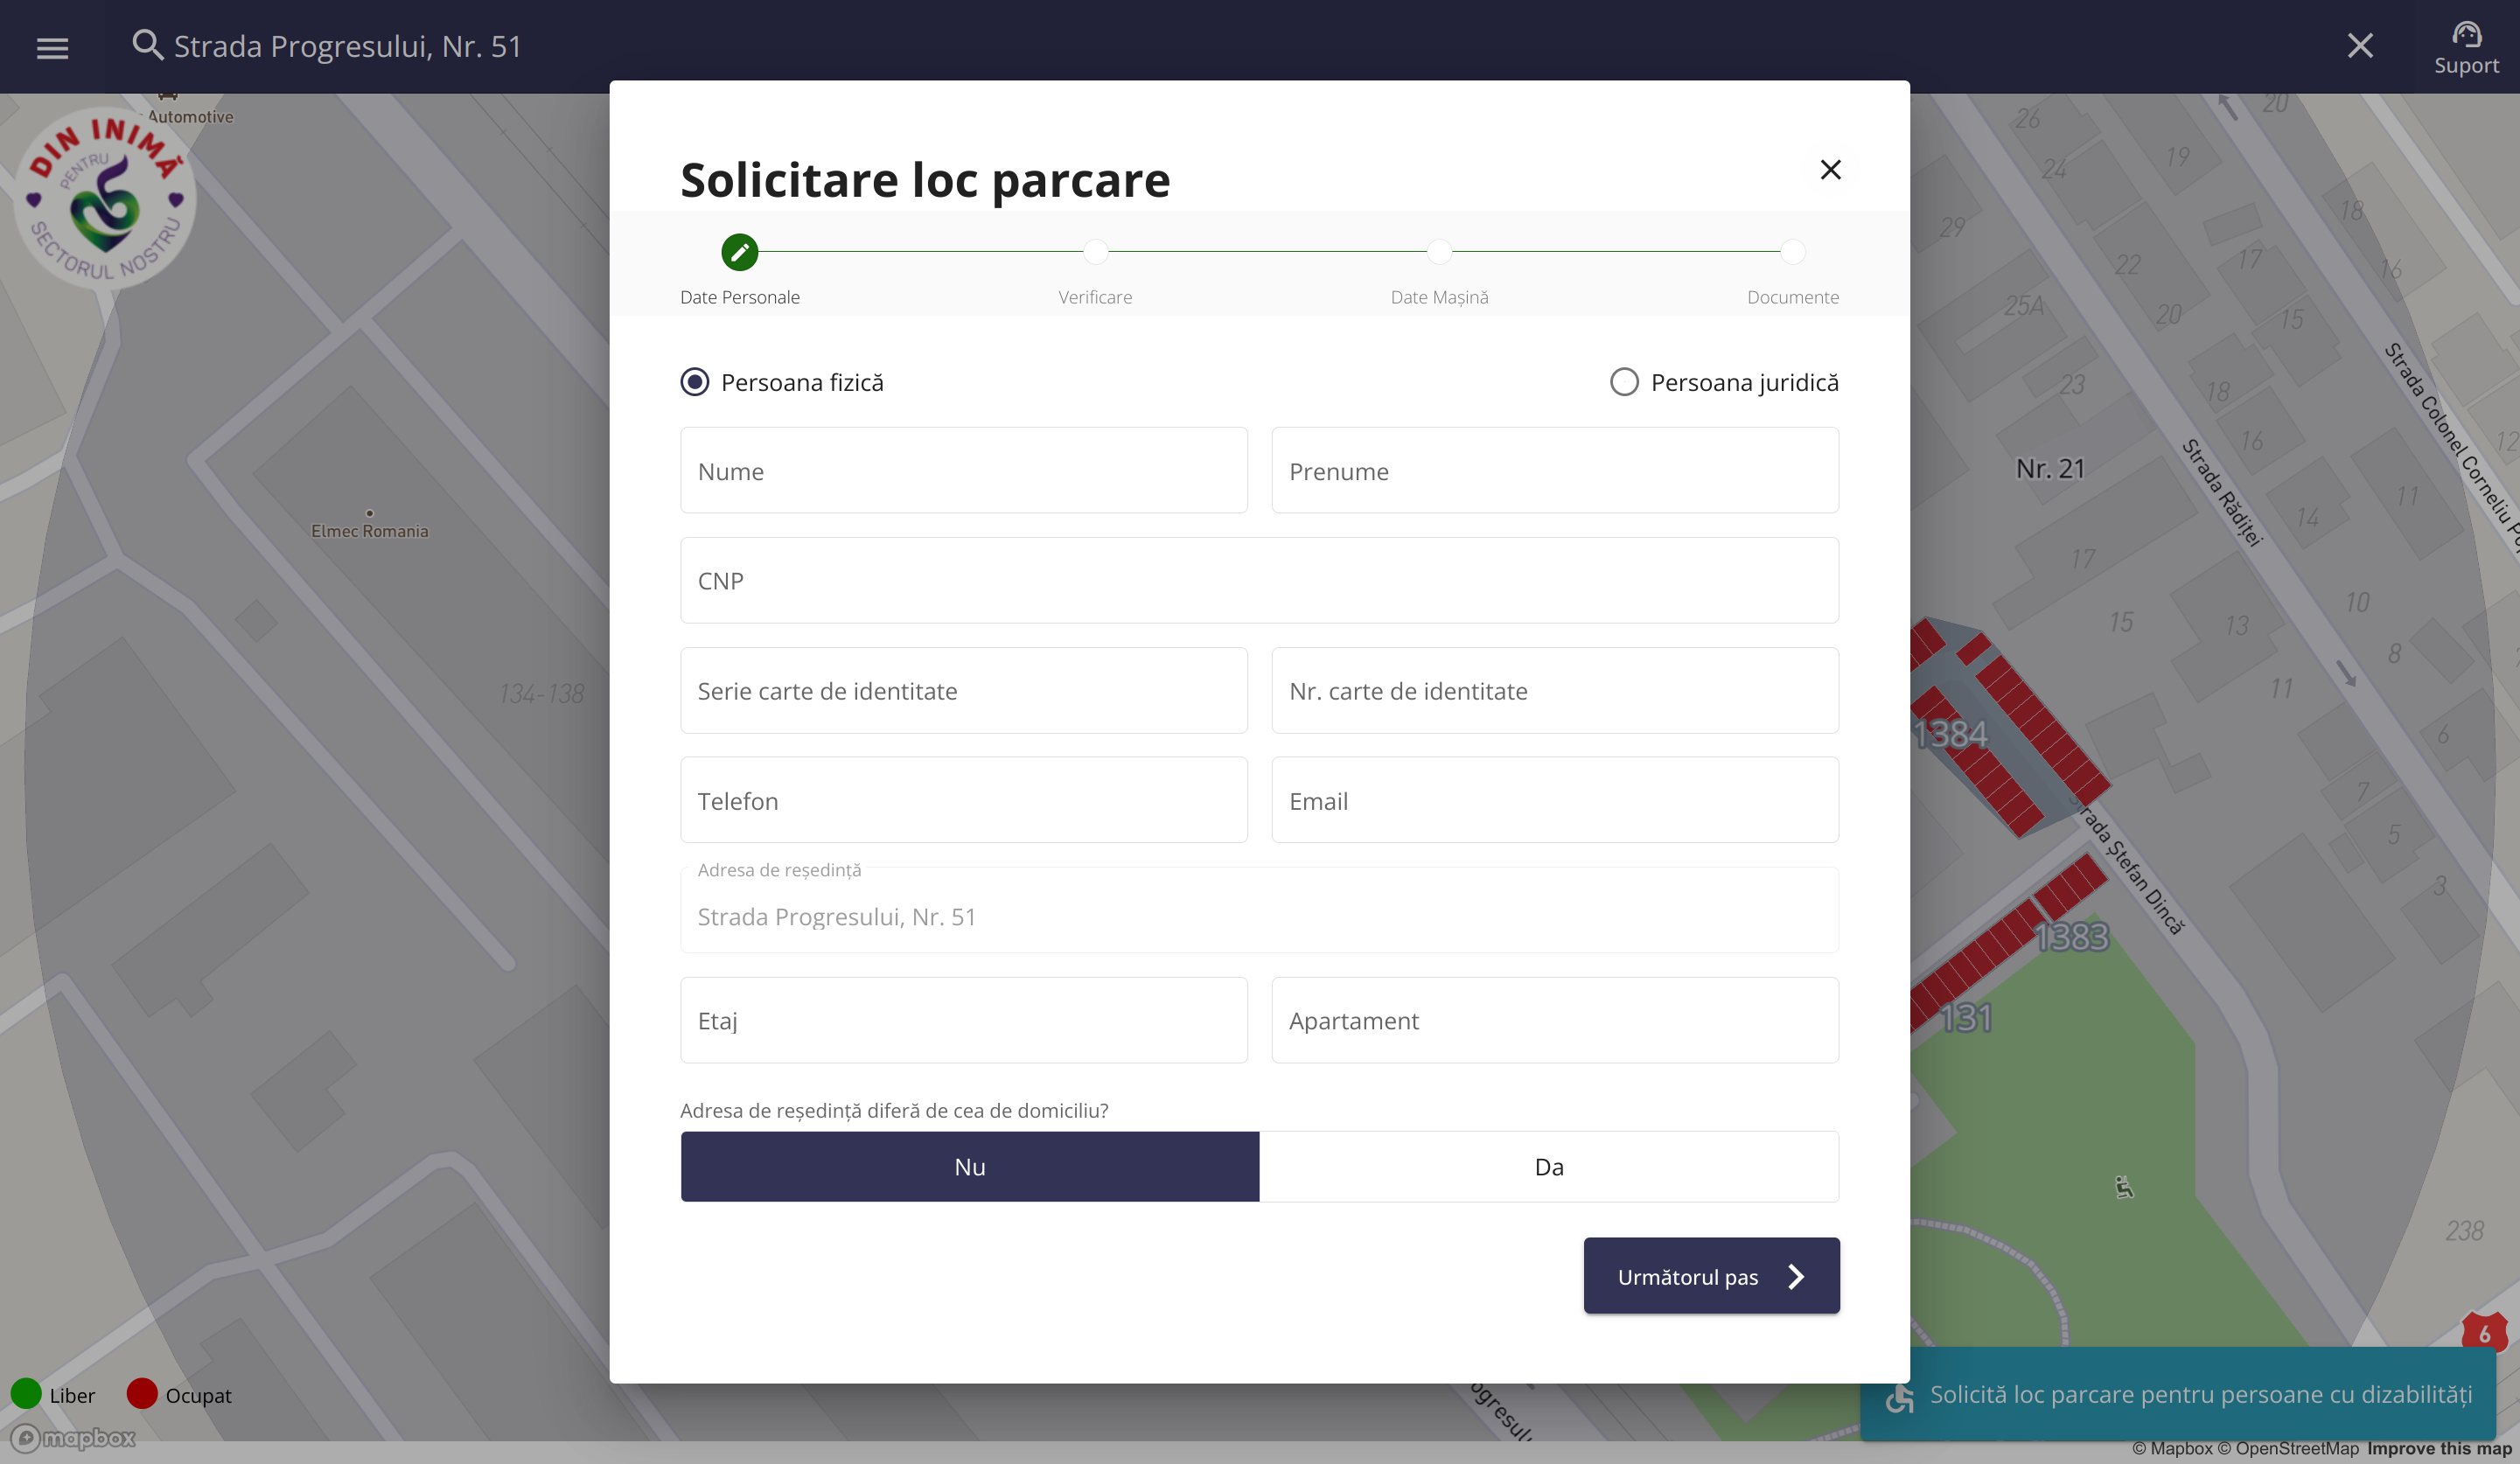
Task: Open the hamburger menu in the top bar
Action: (x=52, y=47)
